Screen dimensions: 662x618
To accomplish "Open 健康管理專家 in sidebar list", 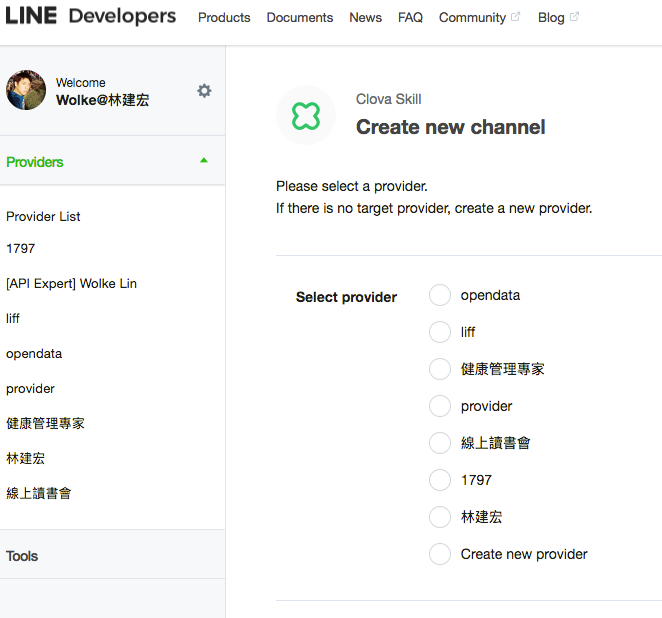I will coord(45,423).
